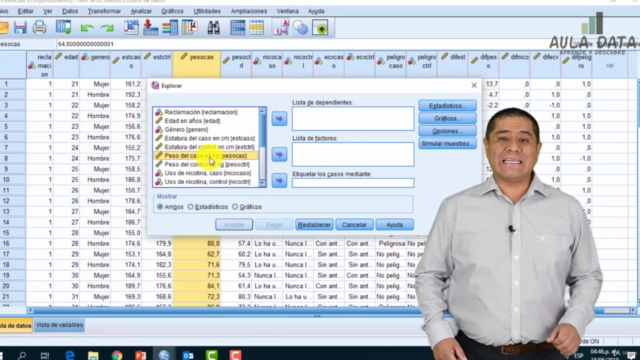
Task: Click the Cancelar button
Action: pos(354,225)
